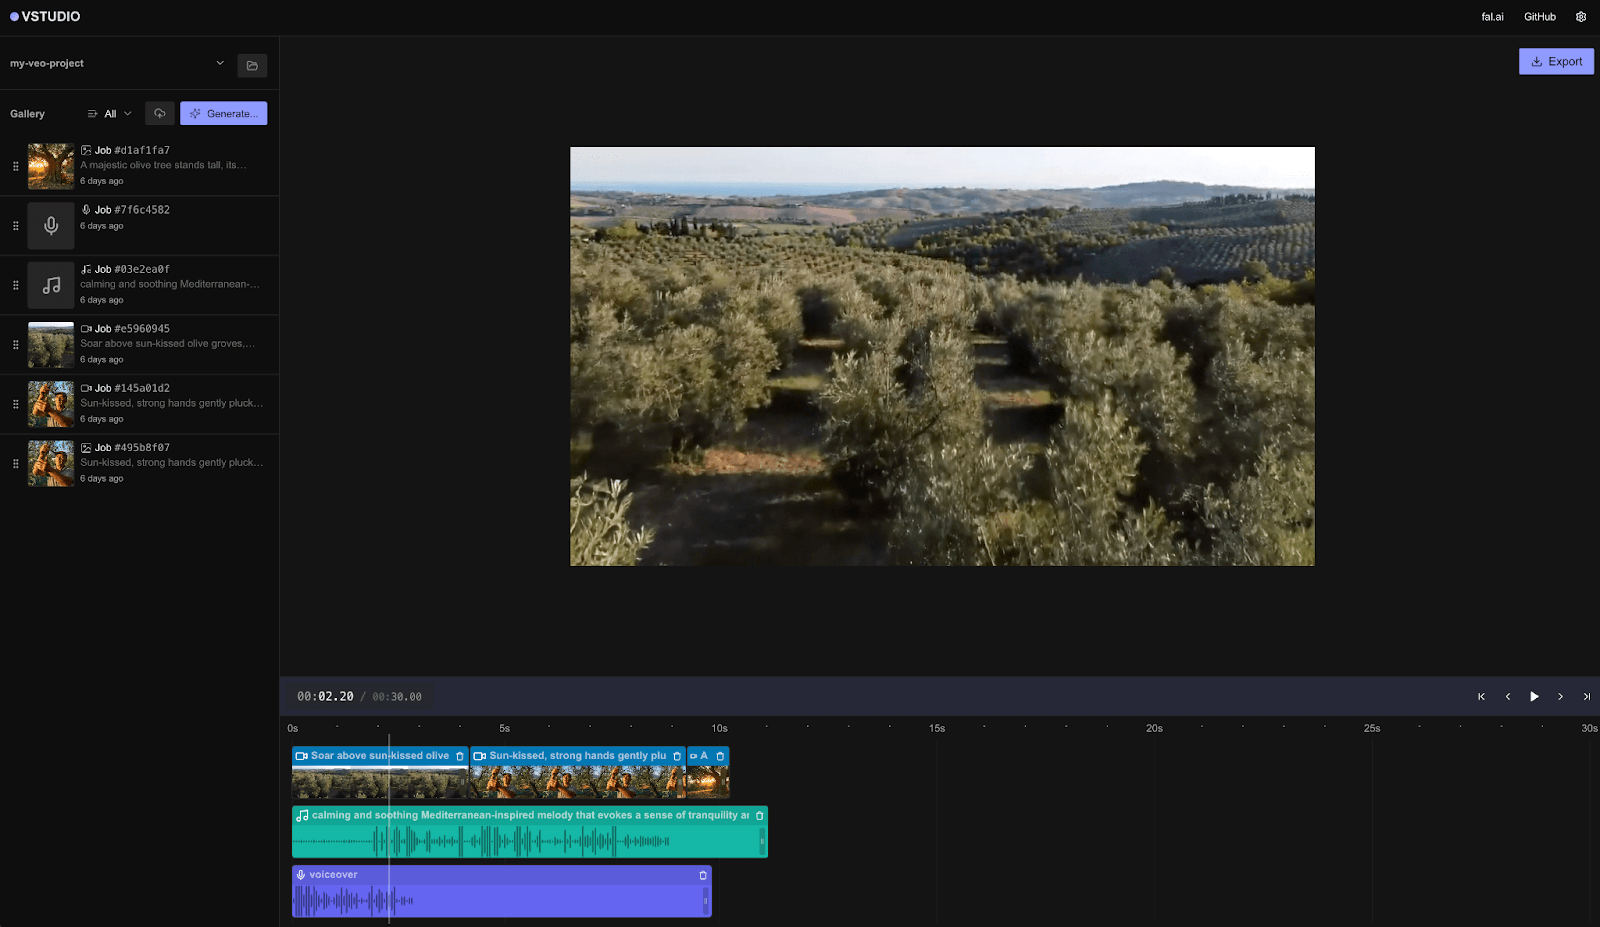
Task: Click the Generate... button
Action: click(223, 113)
